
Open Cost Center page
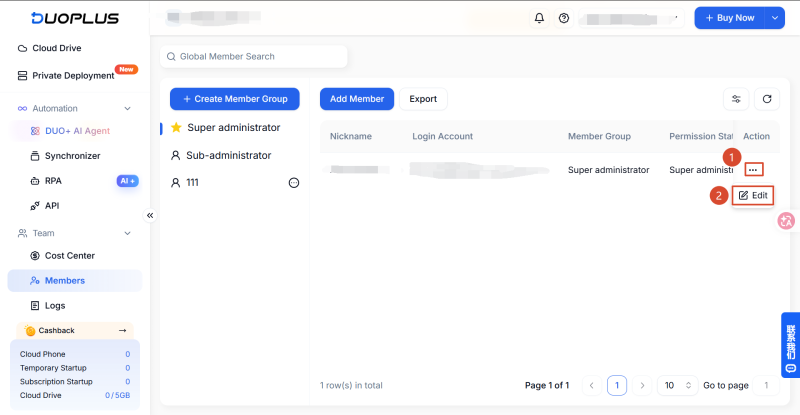click(63, 256)
